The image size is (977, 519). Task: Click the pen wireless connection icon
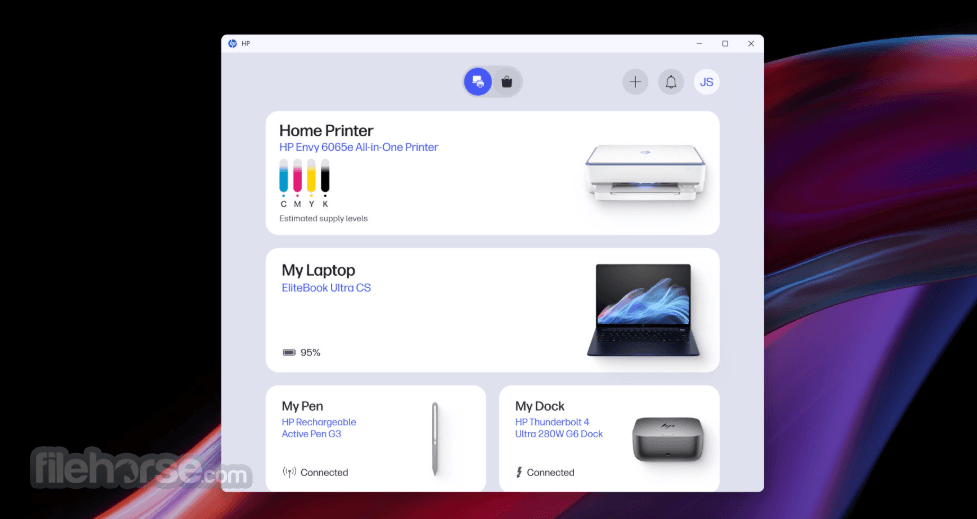tap(289, 472)
